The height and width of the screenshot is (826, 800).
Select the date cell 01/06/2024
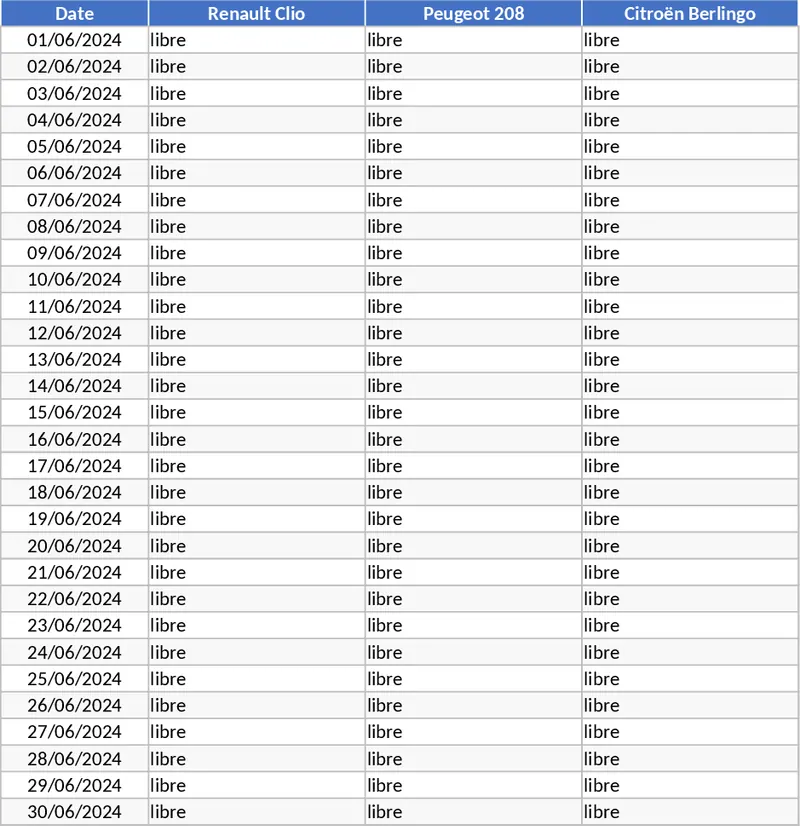tap(75, 40)
